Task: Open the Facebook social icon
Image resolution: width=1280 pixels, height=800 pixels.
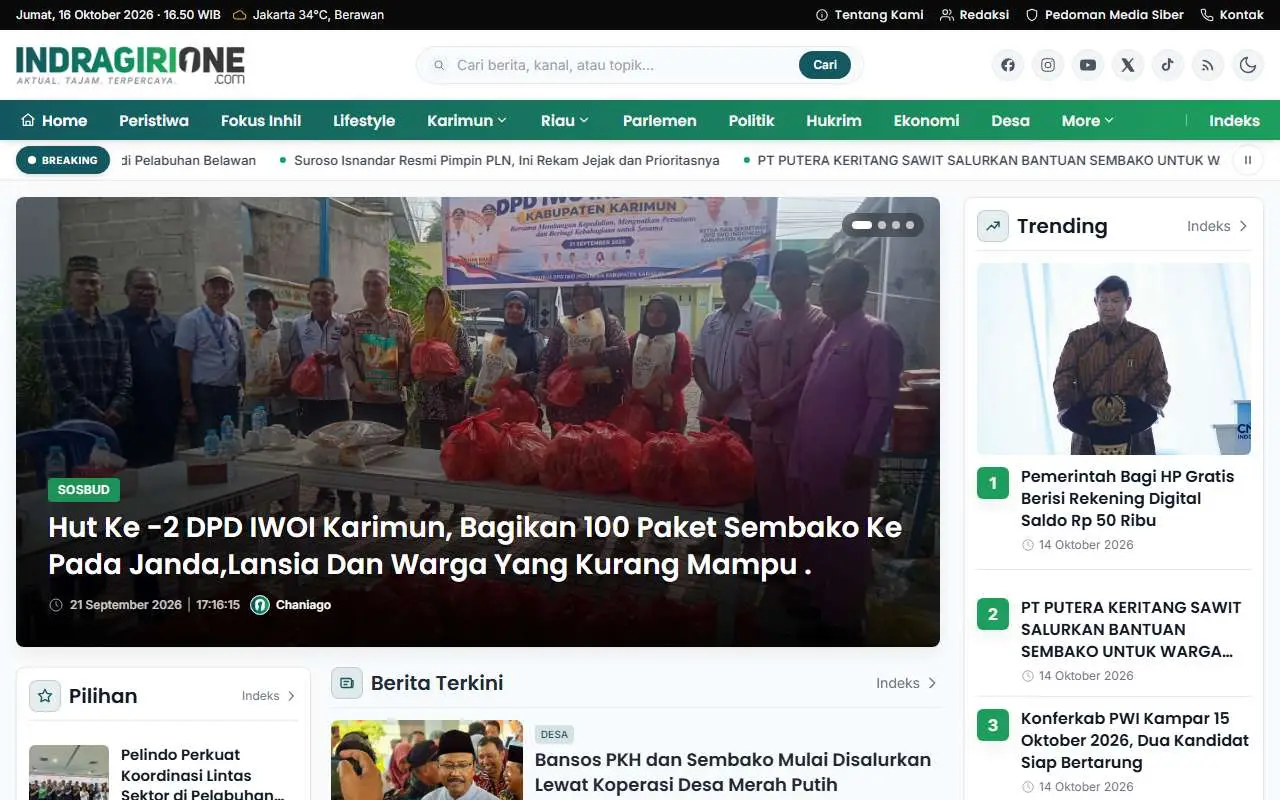Action: click(1008, 65)
